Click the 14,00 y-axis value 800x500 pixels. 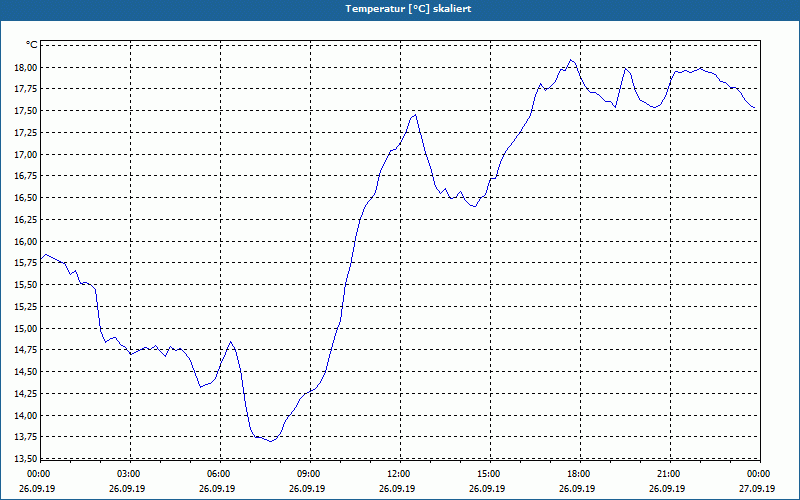pos(28,415)
